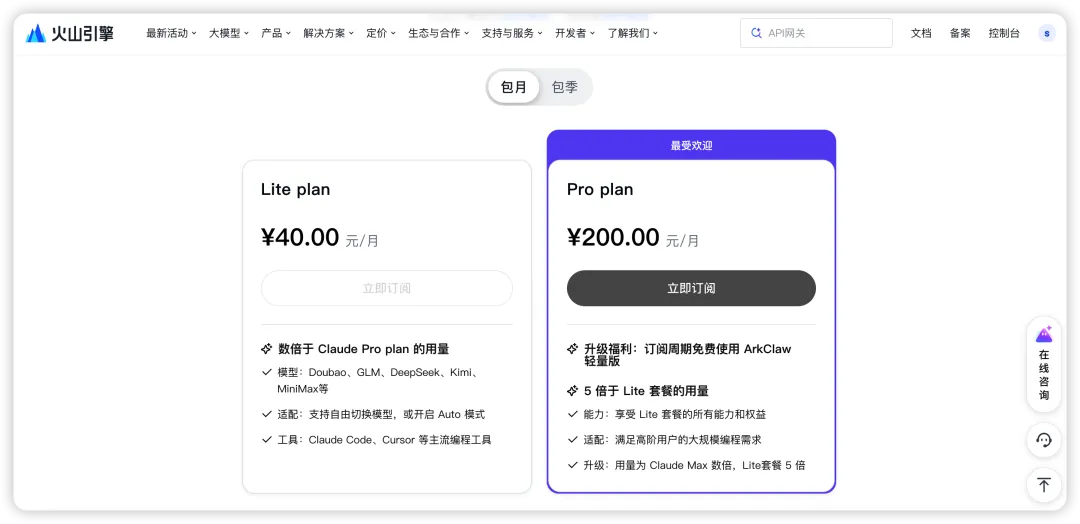The image size is (1080, 524).
Task: Expand 生态与合作 menu
Action: coord(439,33)
